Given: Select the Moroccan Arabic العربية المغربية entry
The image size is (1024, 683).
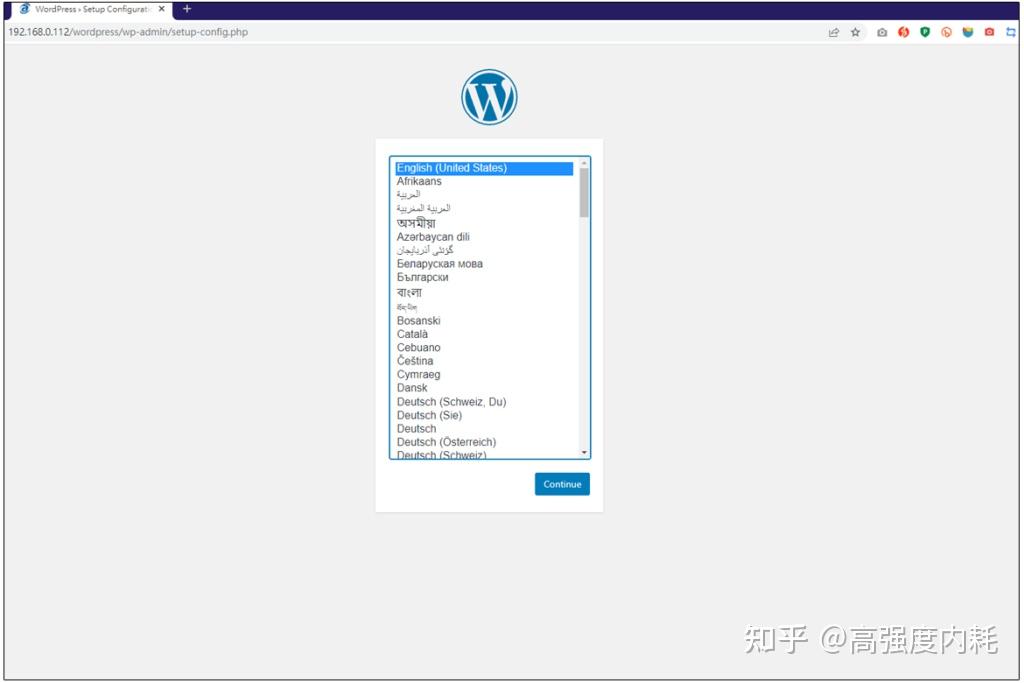Looking at the screenshot, I should [x=484, y=208].
